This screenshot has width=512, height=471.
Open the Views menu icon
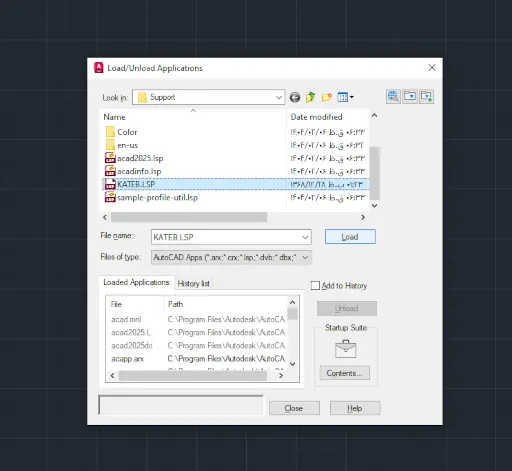[x=345, y=97]
